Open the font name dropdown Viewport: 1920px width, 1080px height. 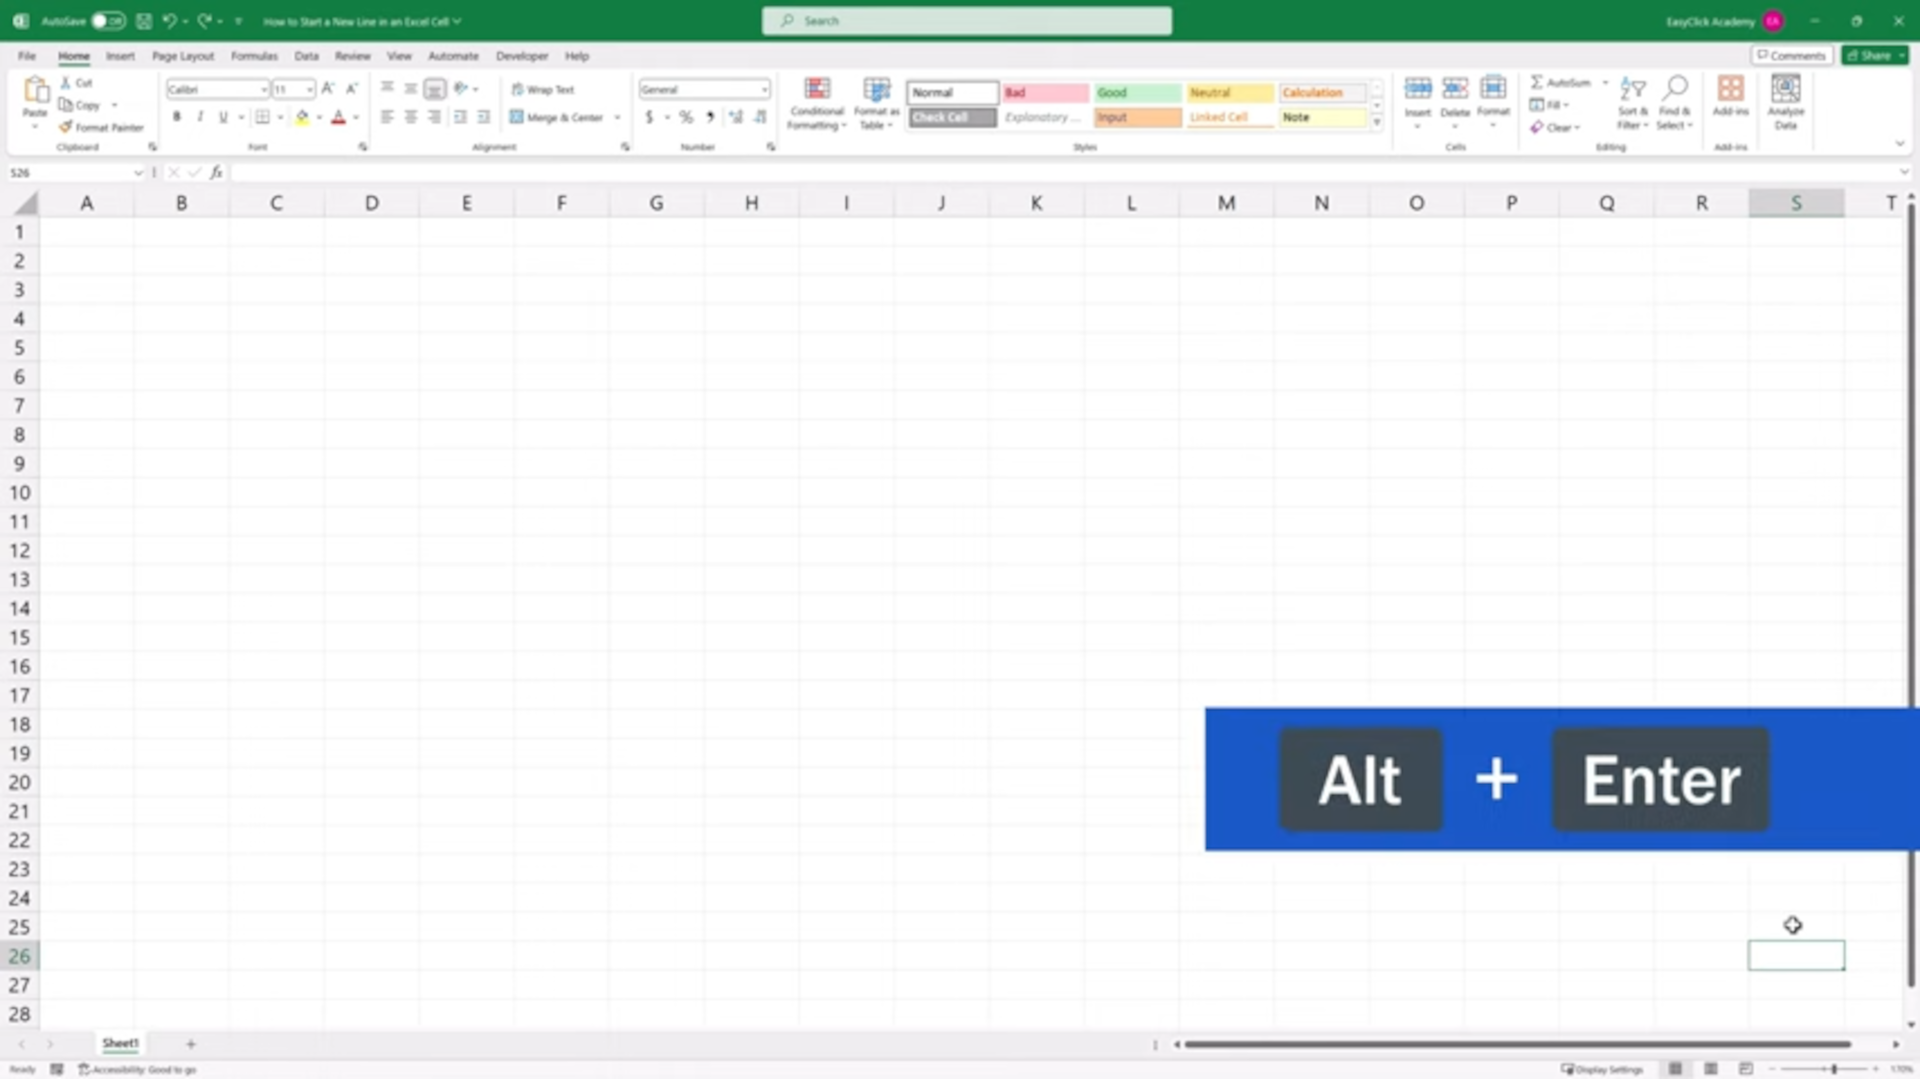click(263, 89)
